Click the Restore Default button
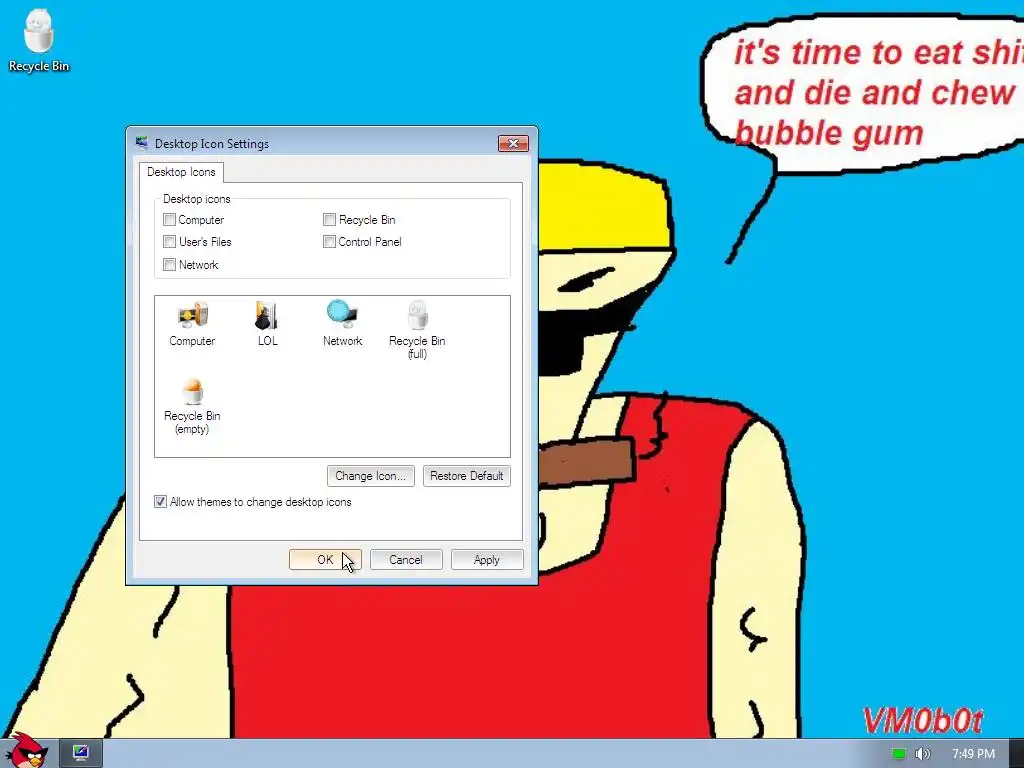This screenshot has width=1024, height=768. (x=466, y=476)
